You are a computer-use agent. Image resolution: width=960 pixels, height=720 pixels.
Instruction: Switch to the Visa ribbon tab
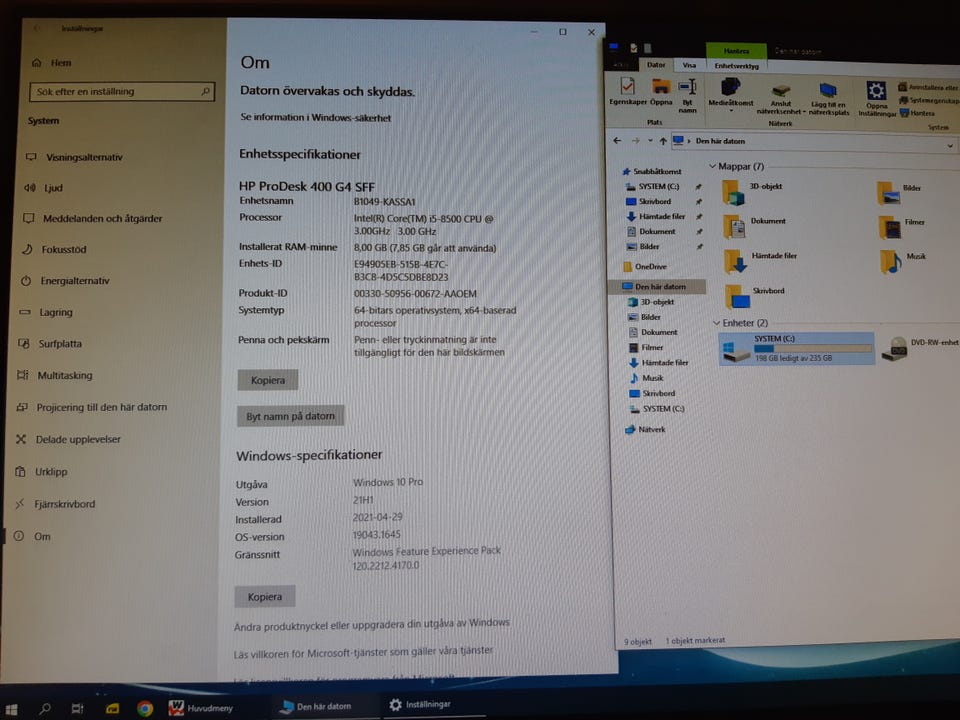point(689,65)
